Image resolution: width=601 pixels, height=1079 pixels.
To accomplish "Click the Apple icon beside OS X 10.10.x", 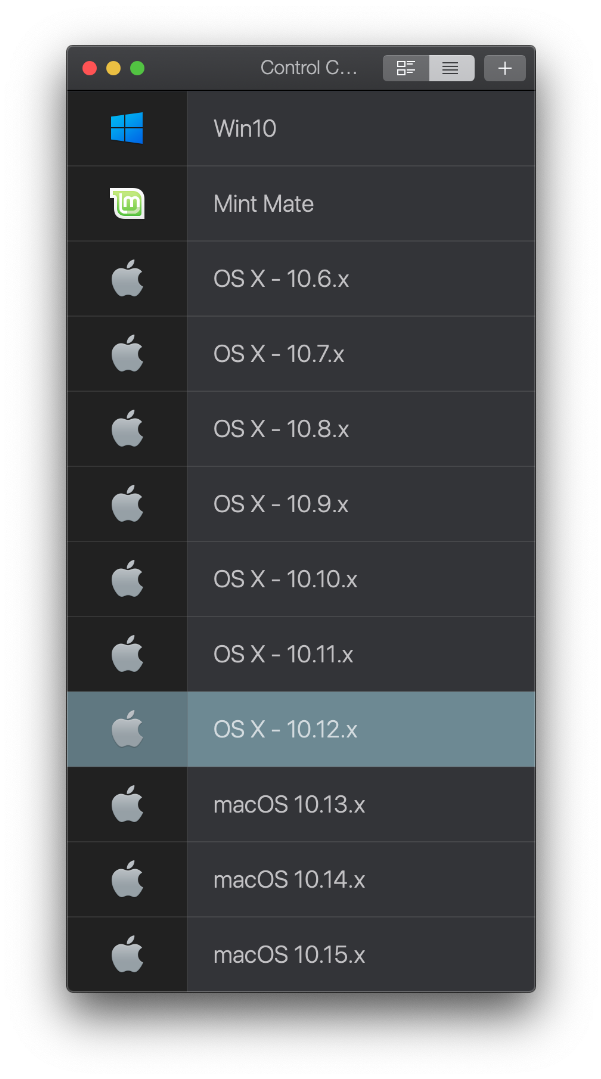I will click(127, 579).
